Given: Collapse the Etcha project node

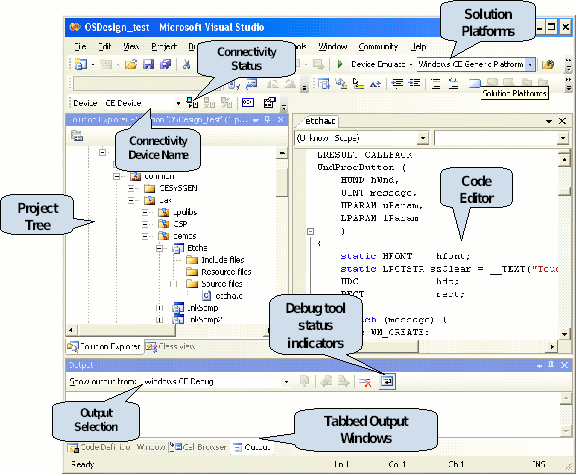Looking at the screenshot, I should click(x=159, y=249).
